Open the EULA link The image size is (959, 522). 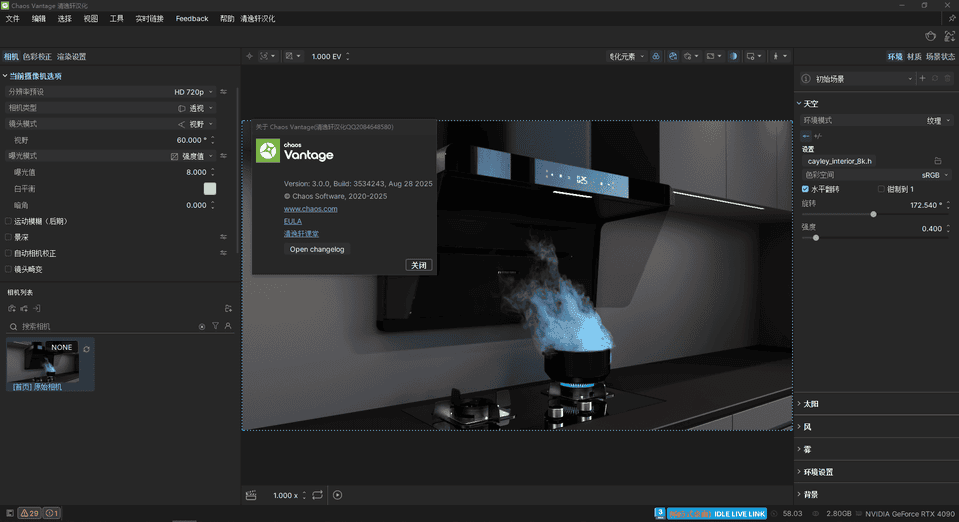coord(292,221)
